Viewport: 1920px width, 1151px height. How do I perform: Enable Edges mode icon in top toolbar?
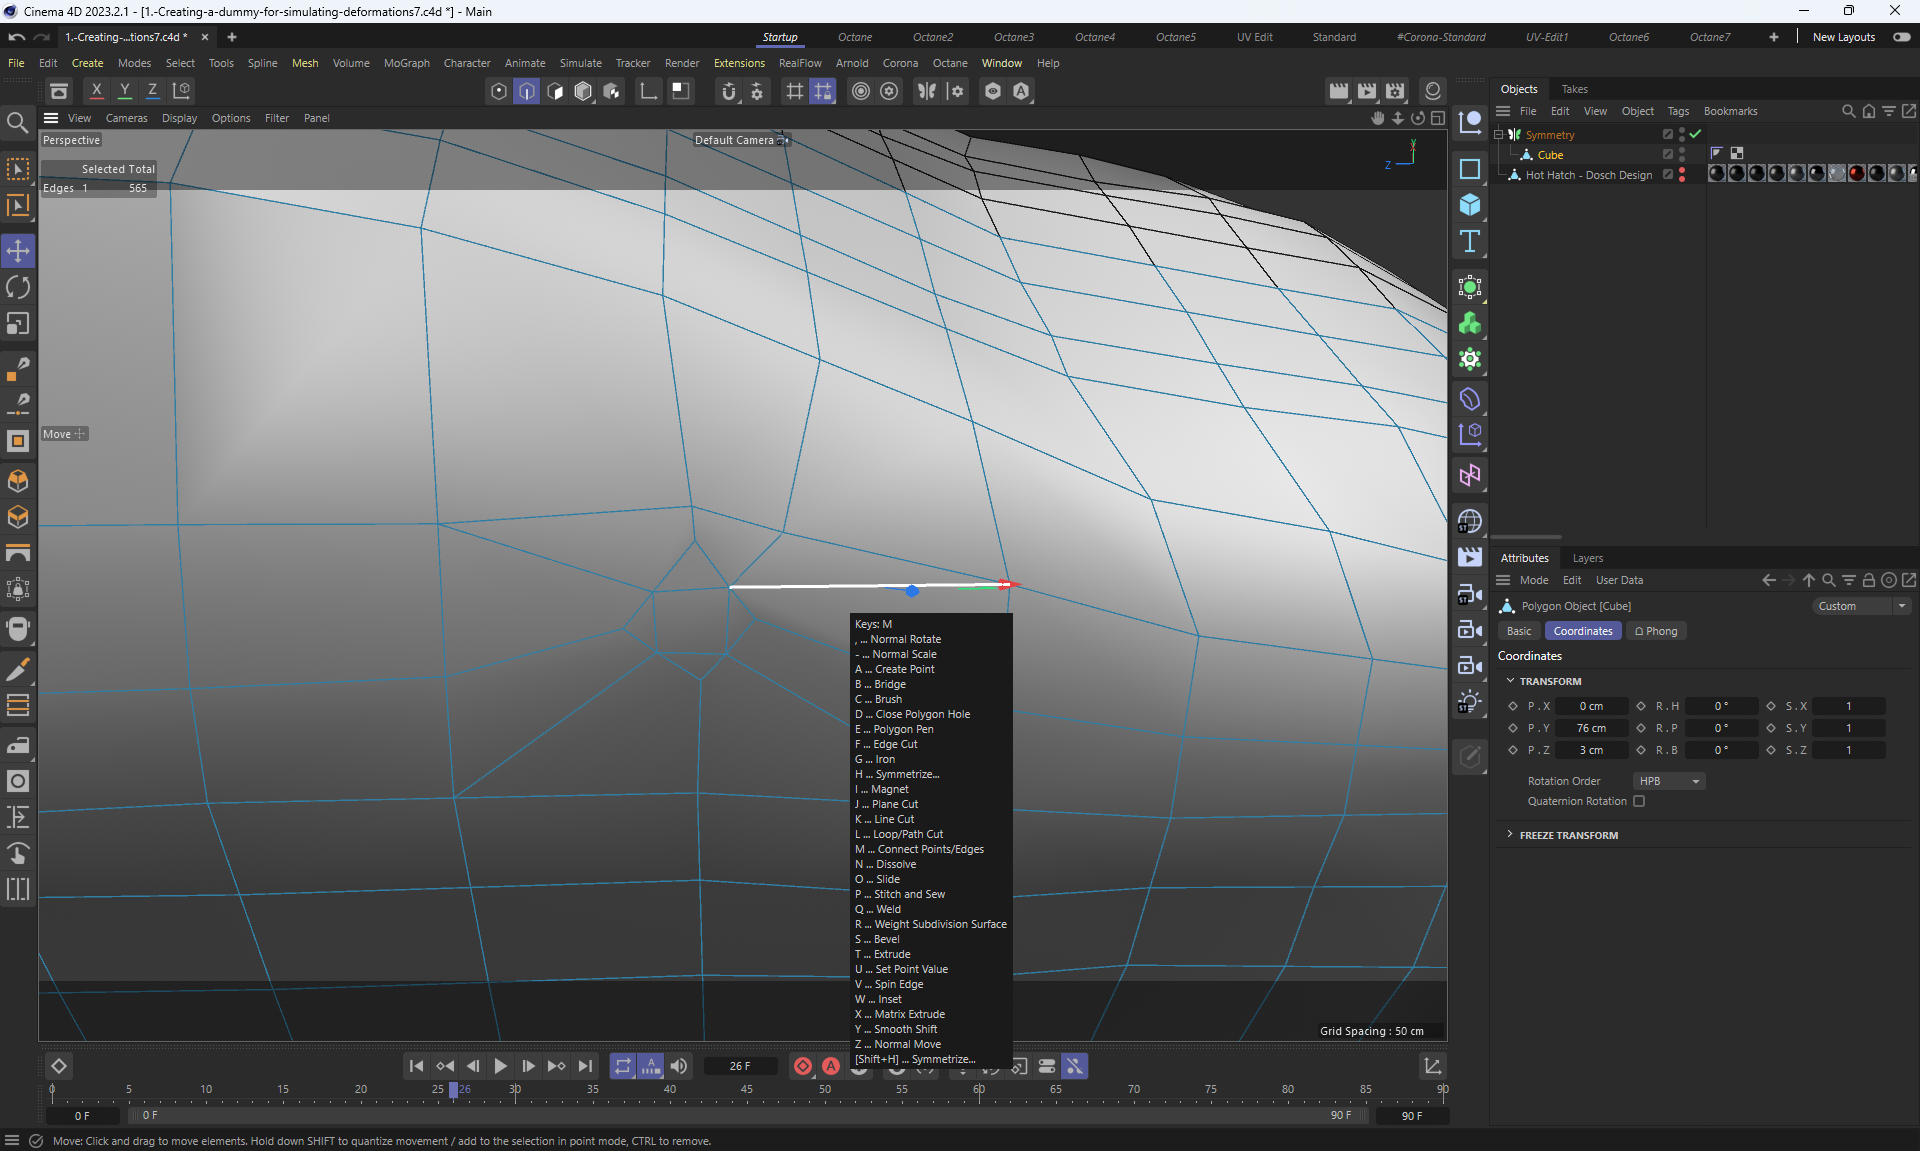point(527,91)
